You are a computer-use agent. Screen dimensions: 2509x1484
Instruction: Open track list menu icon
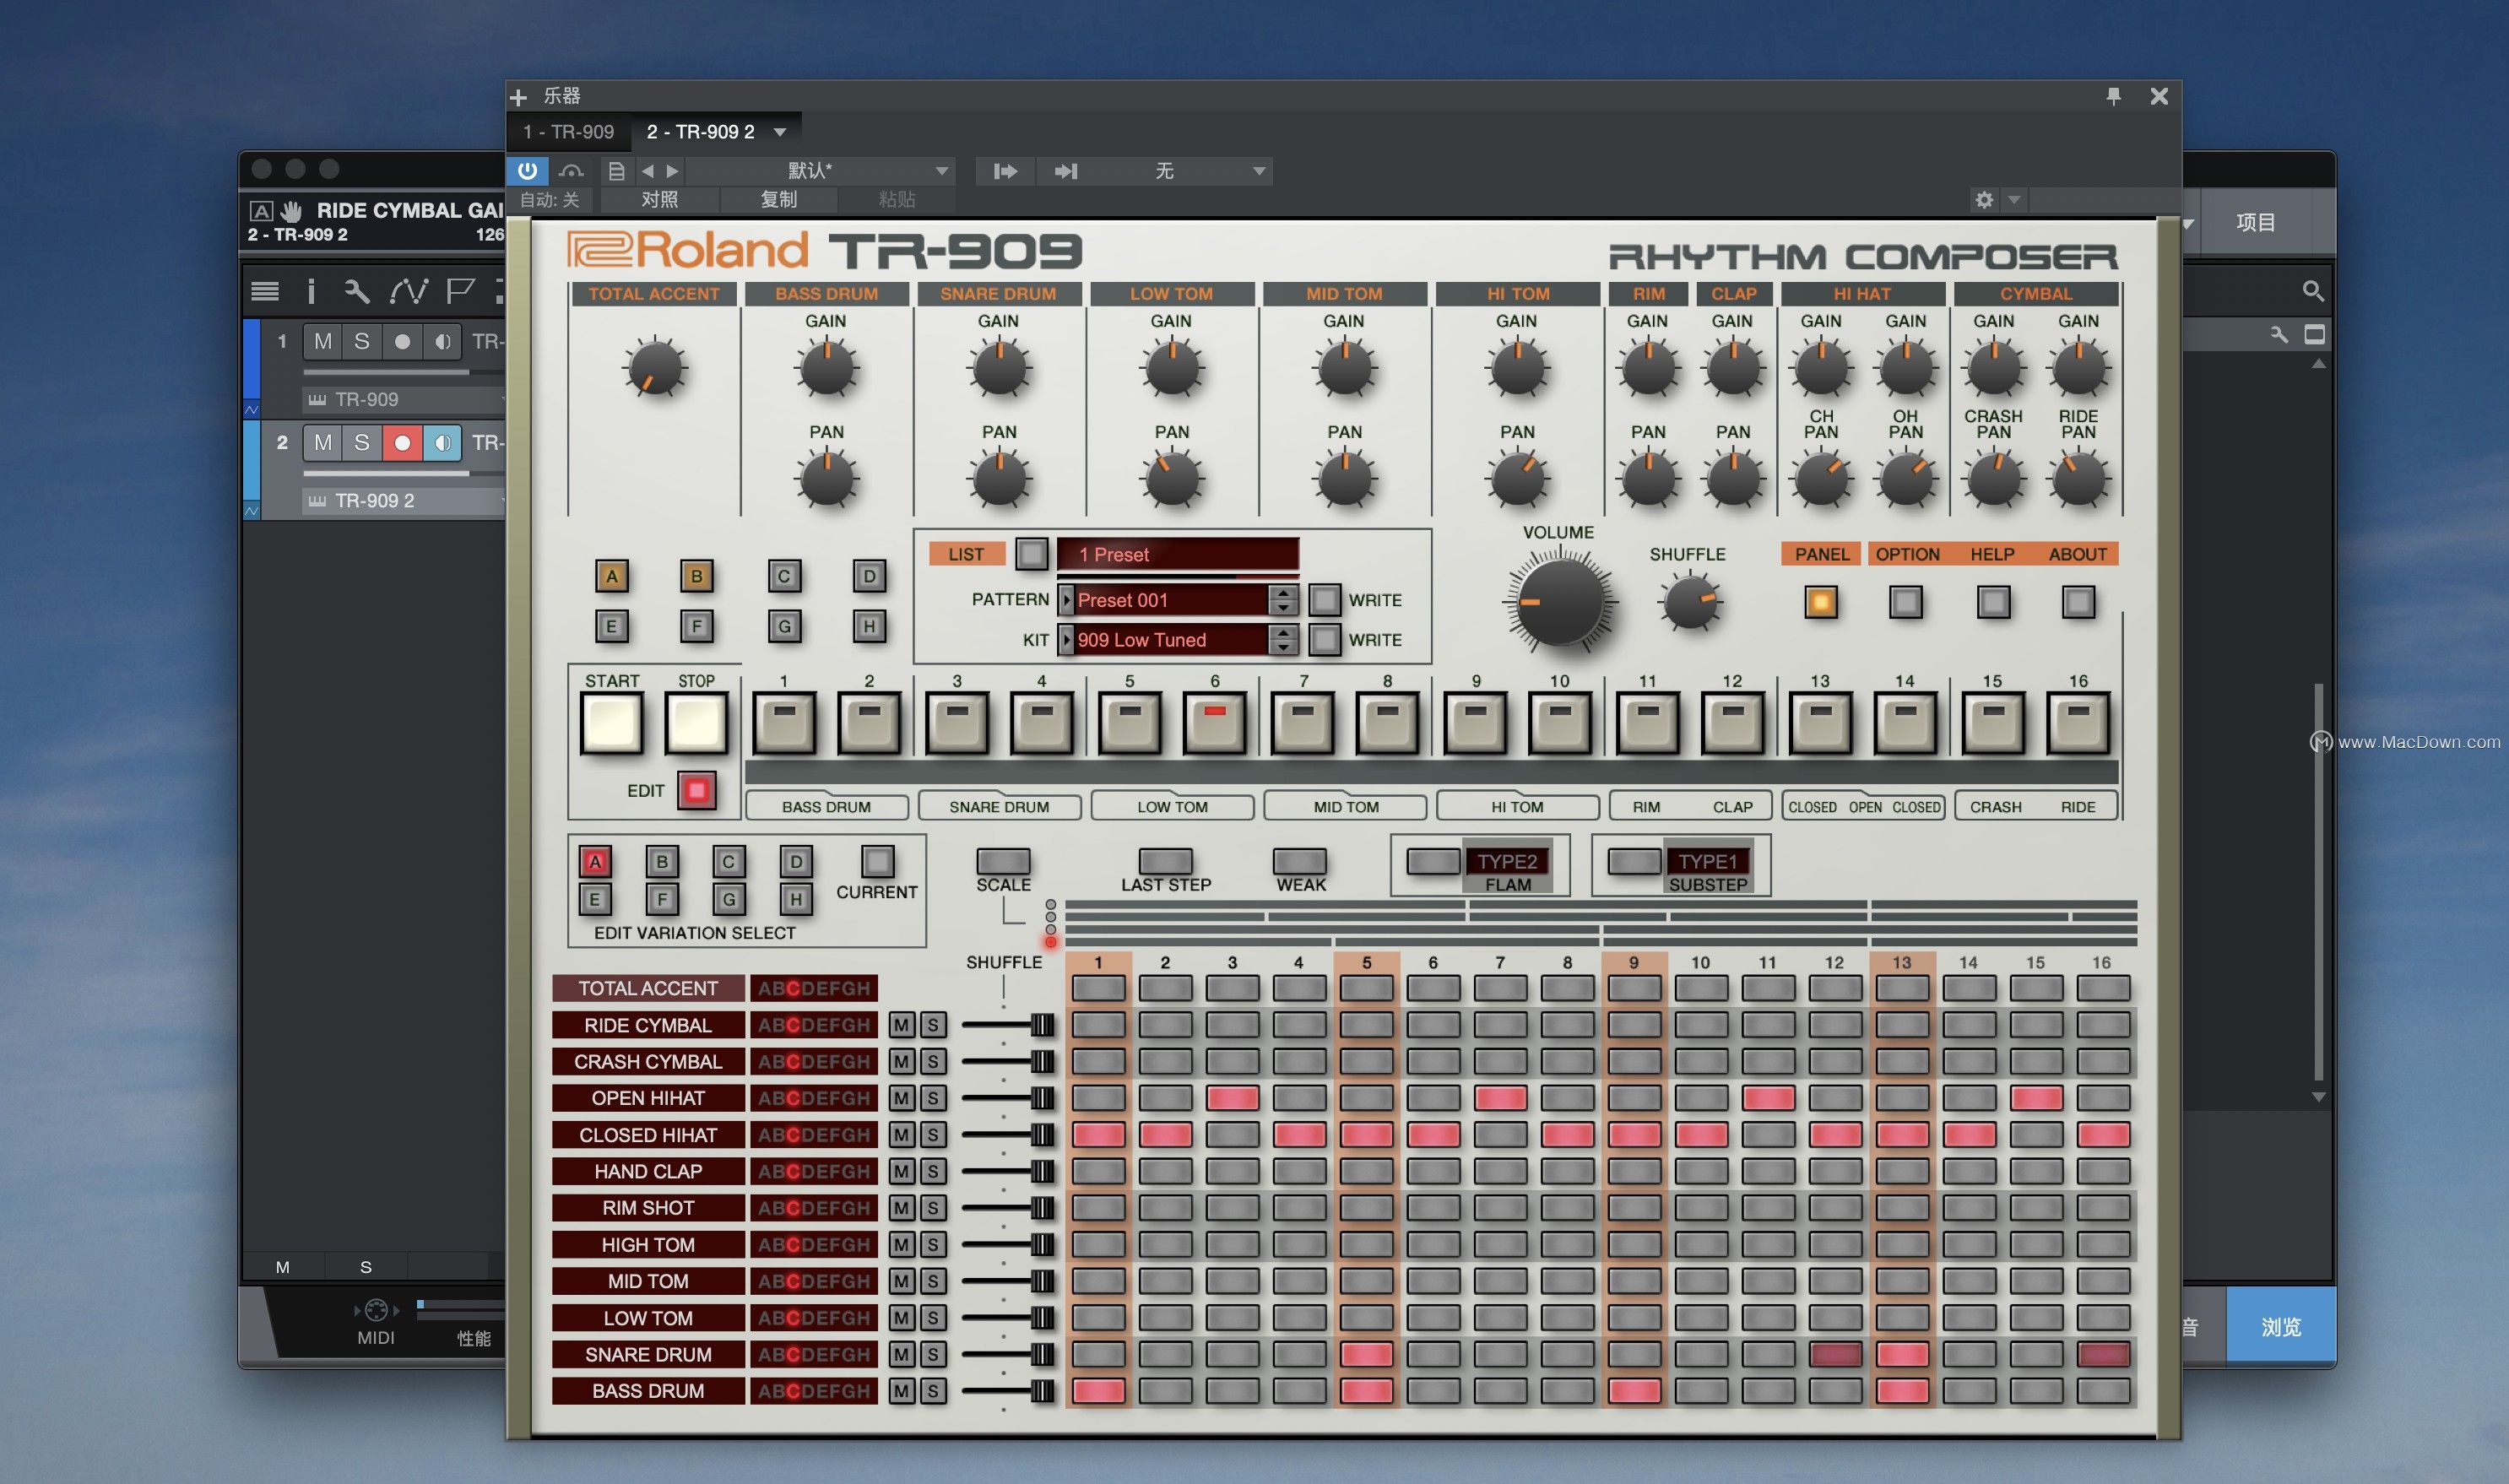pyautogui.click(x=265, y=291)
